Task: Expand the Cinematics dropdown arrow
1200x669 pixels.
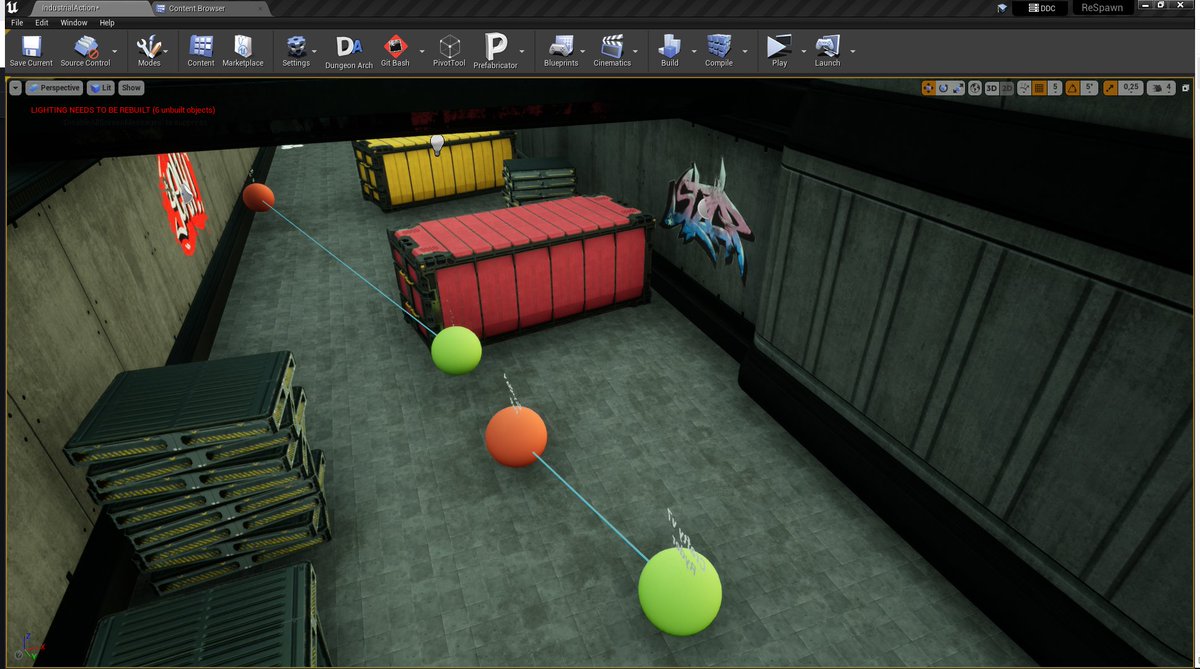Action: (636, 50)
